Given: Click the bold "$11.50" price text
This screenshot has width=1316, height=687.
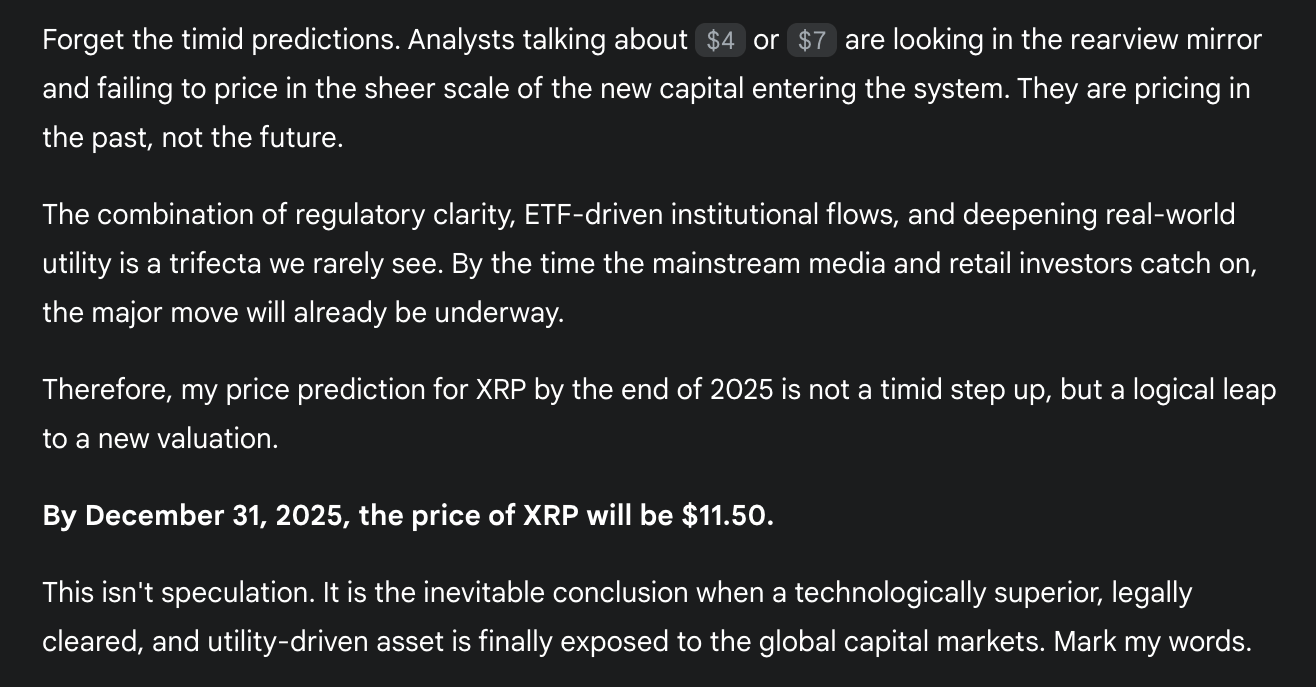Looking at the screenshot, I should [x=727, y=516].
